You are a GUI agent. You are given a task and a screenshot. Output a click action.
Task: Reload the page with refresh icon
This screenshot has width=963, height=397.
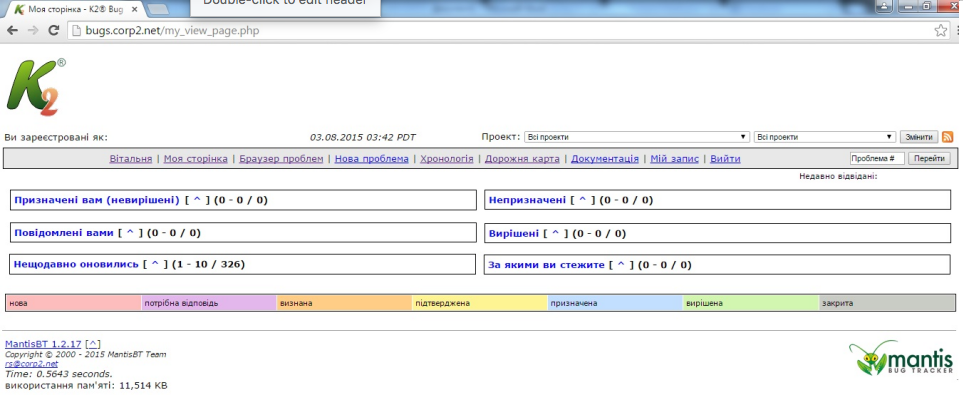(x=53, y=30)
